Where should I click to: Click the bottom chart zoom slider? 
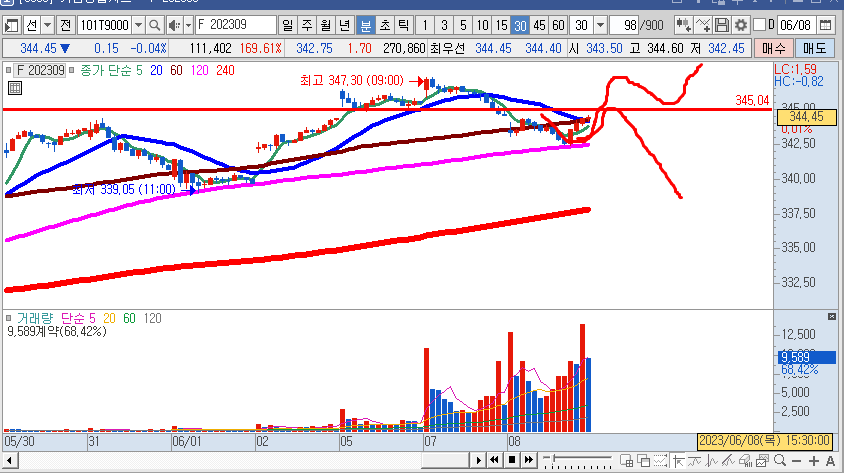pos(575,460)
